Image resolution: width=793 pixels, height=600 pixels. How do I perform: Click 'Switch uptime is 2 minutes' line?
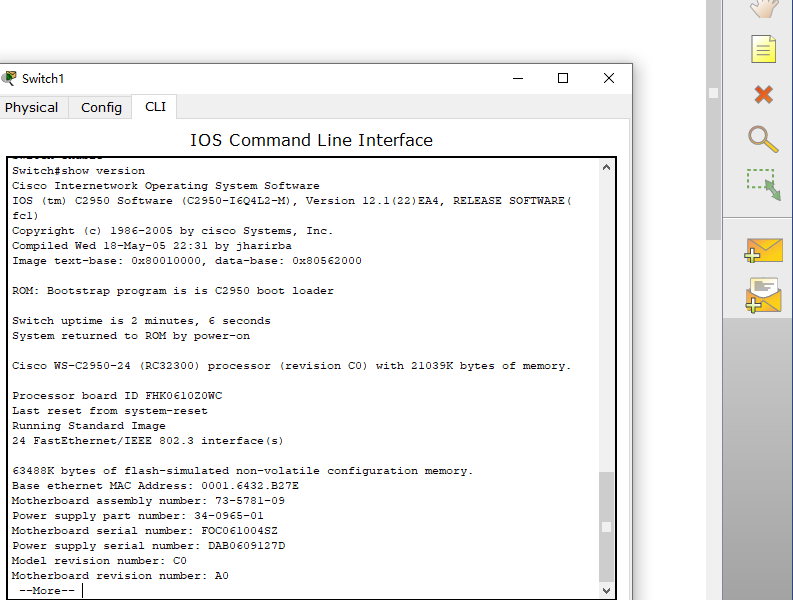tap(141, 321)
